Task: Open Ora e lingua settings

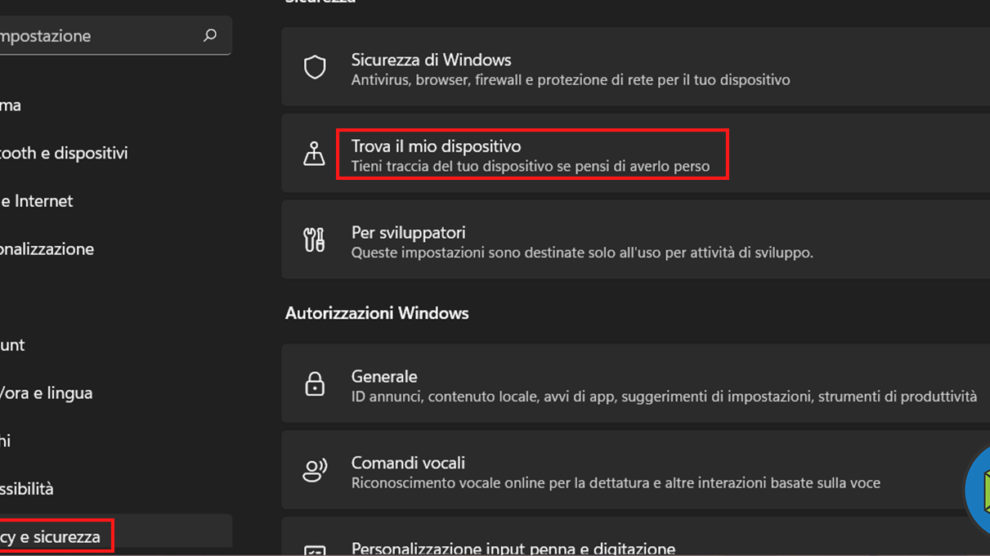Action: pos(47,393)
